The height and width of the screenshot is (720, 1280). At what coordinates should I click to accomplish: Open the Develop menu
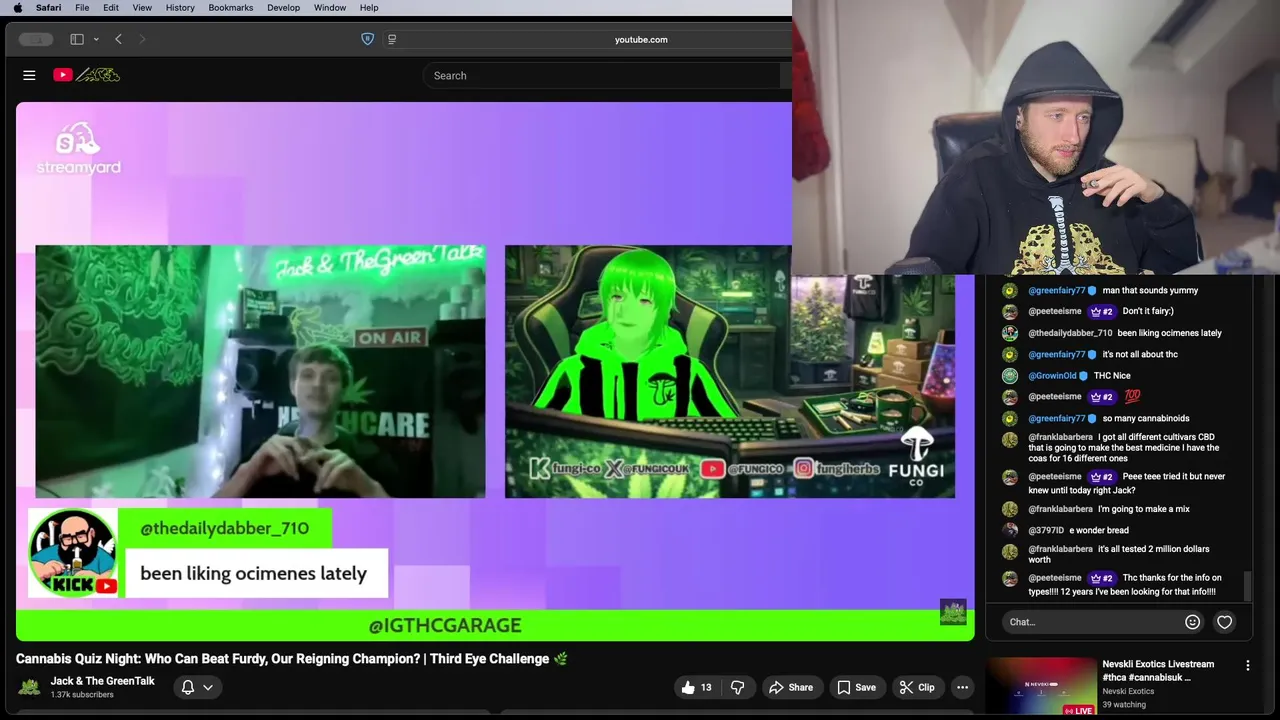click(283, 8)
